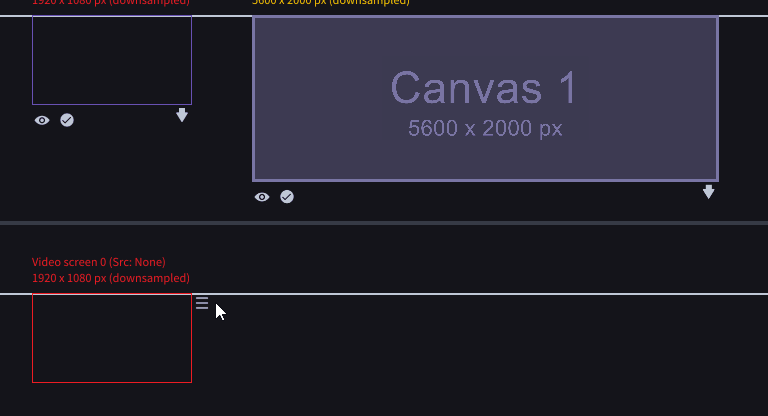Select the red-outlined Video screen 0 preview
768x416 pixels.
112,338
